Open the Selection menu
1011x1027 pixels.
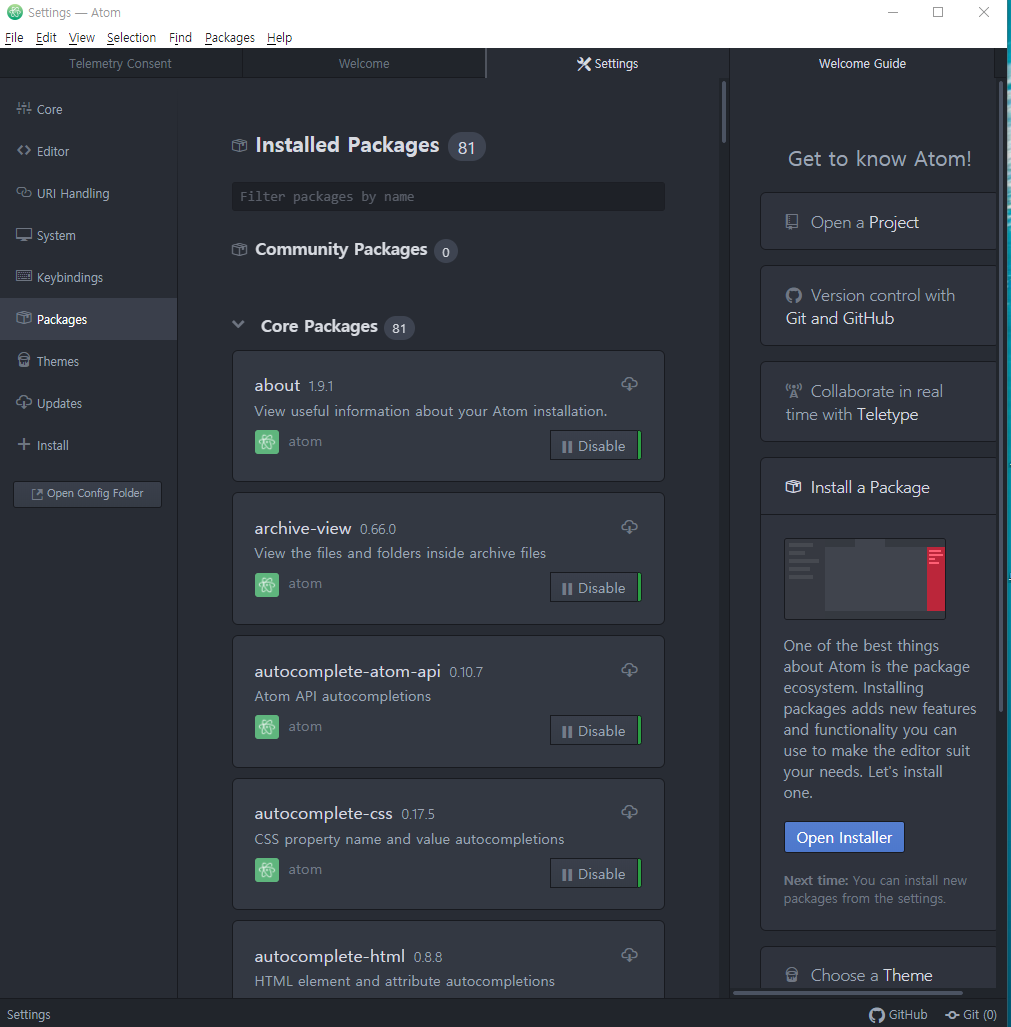(132, 37)
